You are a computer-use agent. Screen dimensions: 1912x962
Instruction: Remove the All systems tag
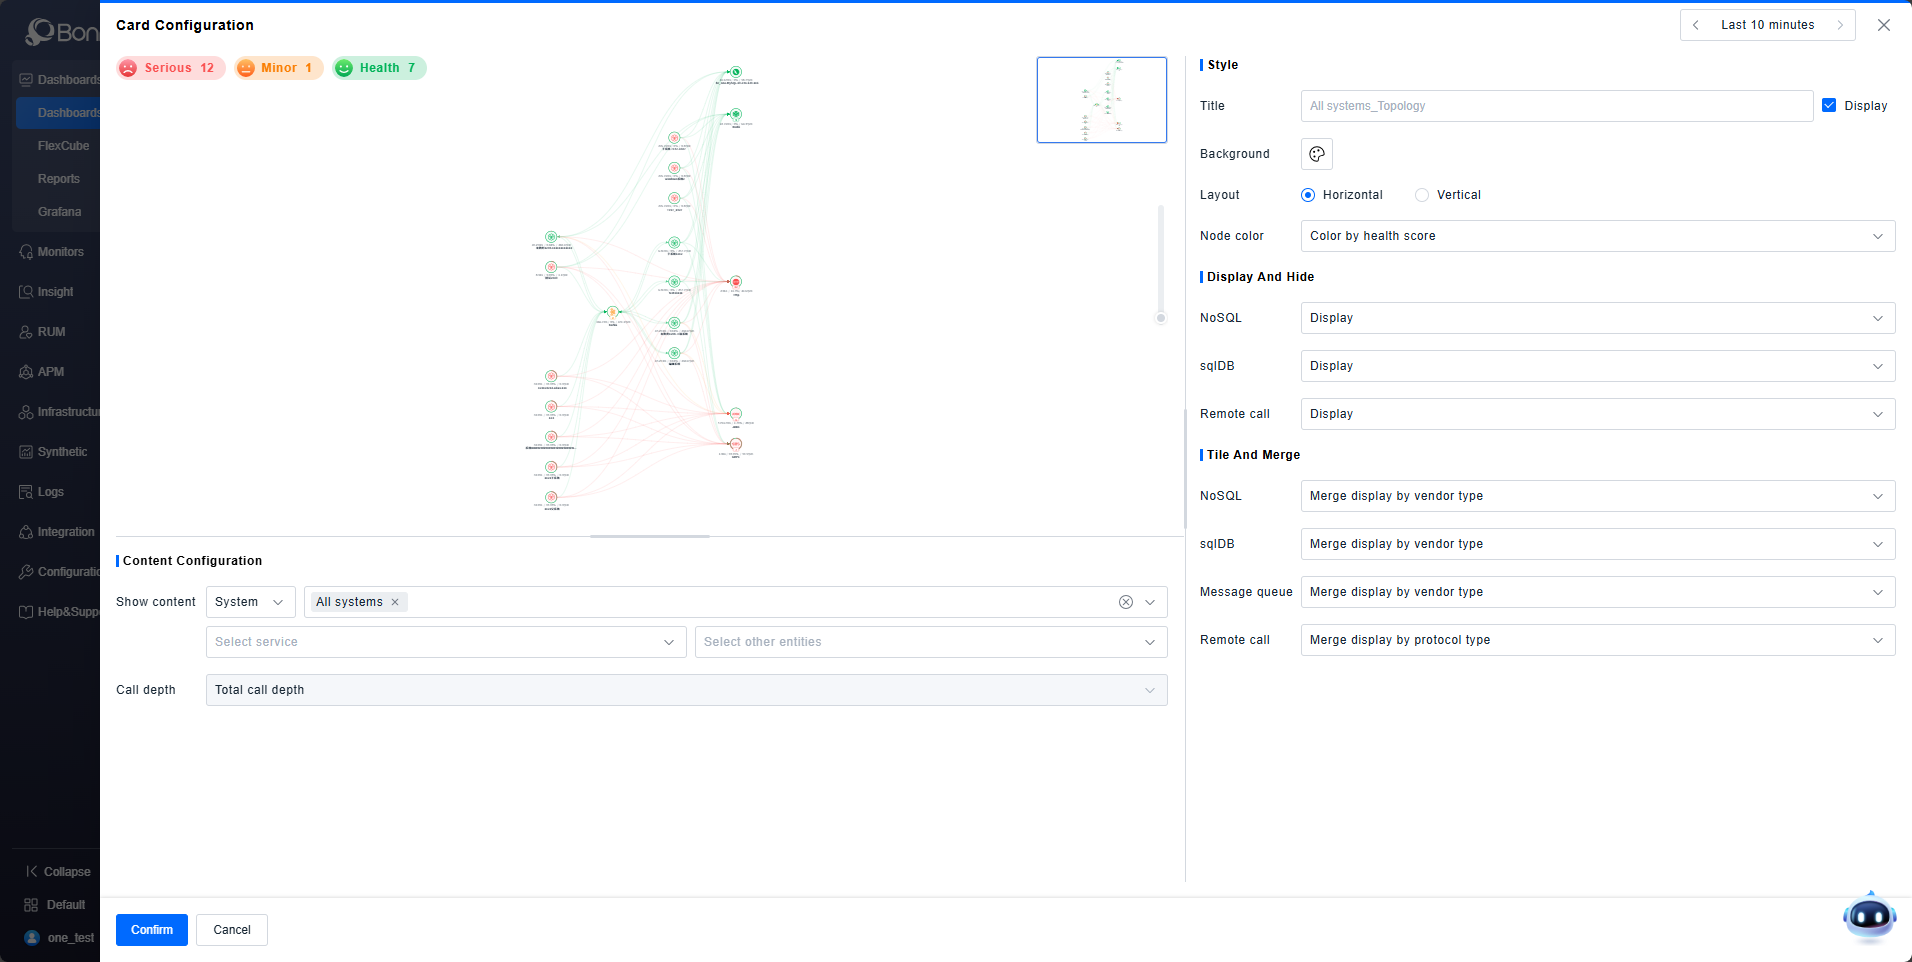(395, 602)
